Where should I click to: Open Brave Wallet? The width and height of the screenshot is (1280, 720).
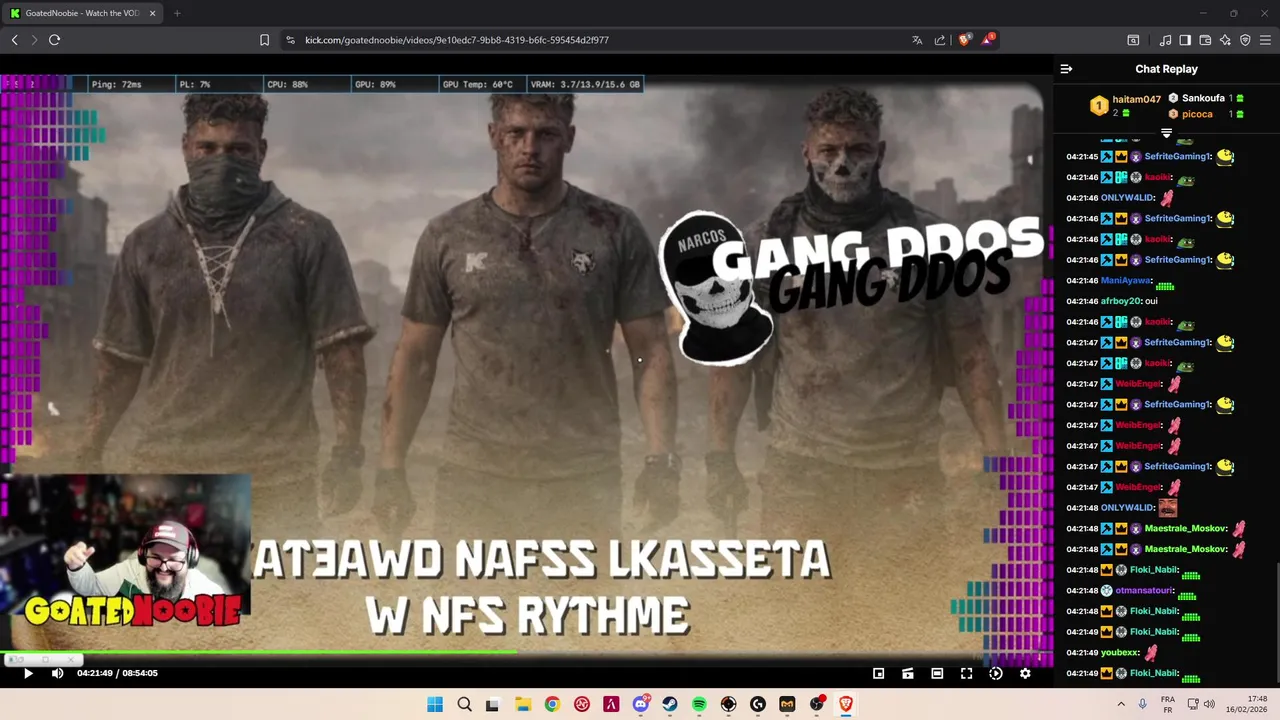[1205, 40]
